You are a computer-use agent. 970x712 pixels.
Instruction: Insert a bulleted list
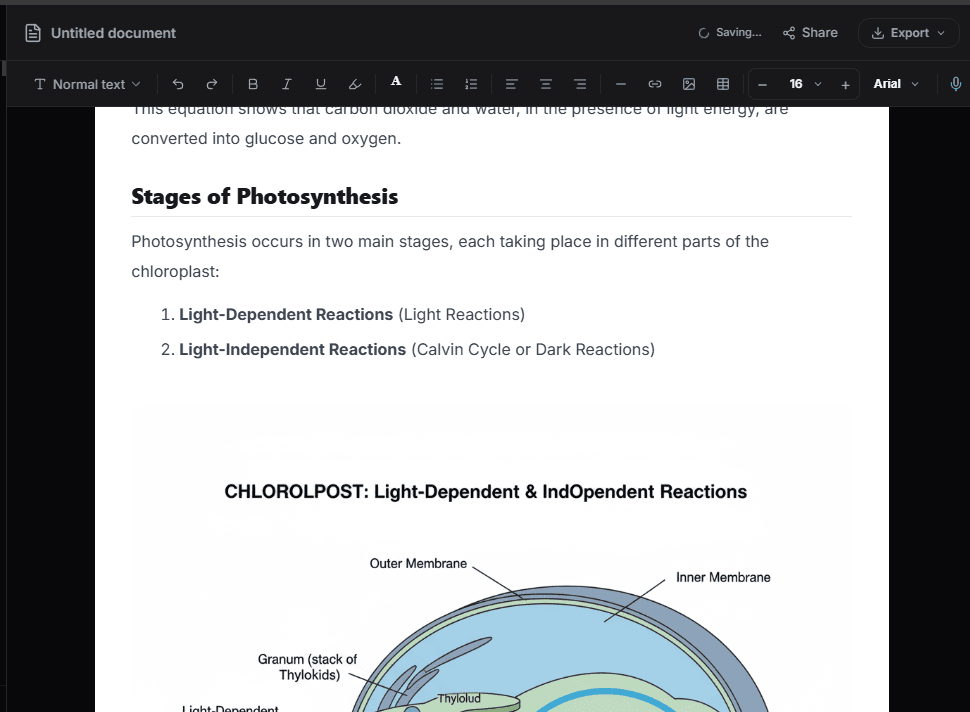coord(437,84)
